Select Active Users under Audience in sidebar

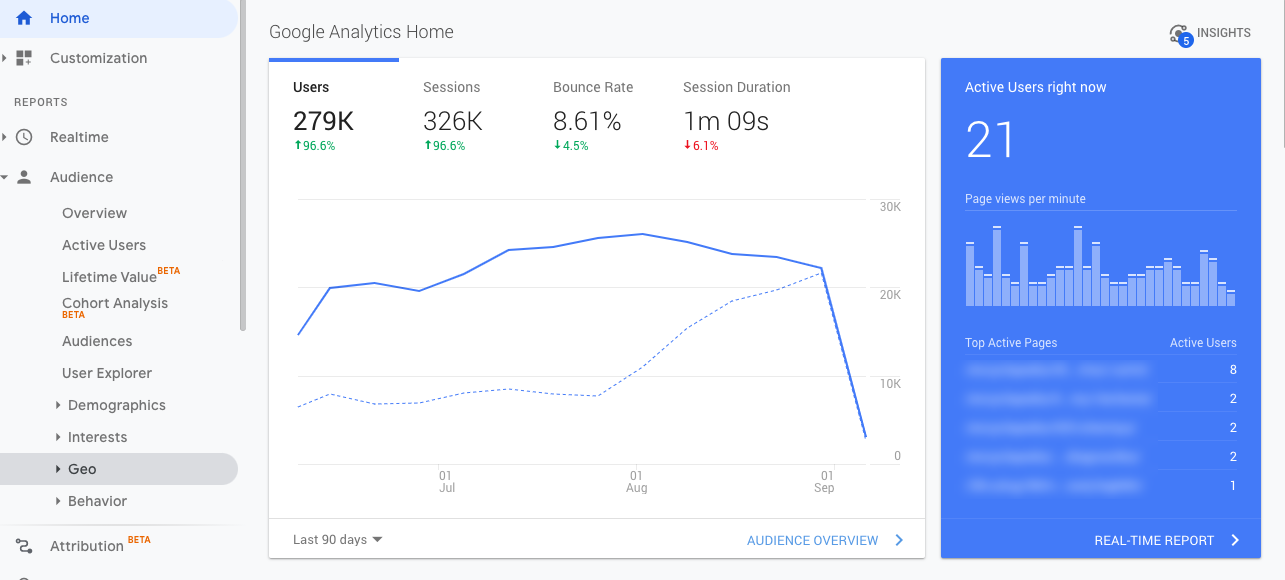click(x=104, y=245)
